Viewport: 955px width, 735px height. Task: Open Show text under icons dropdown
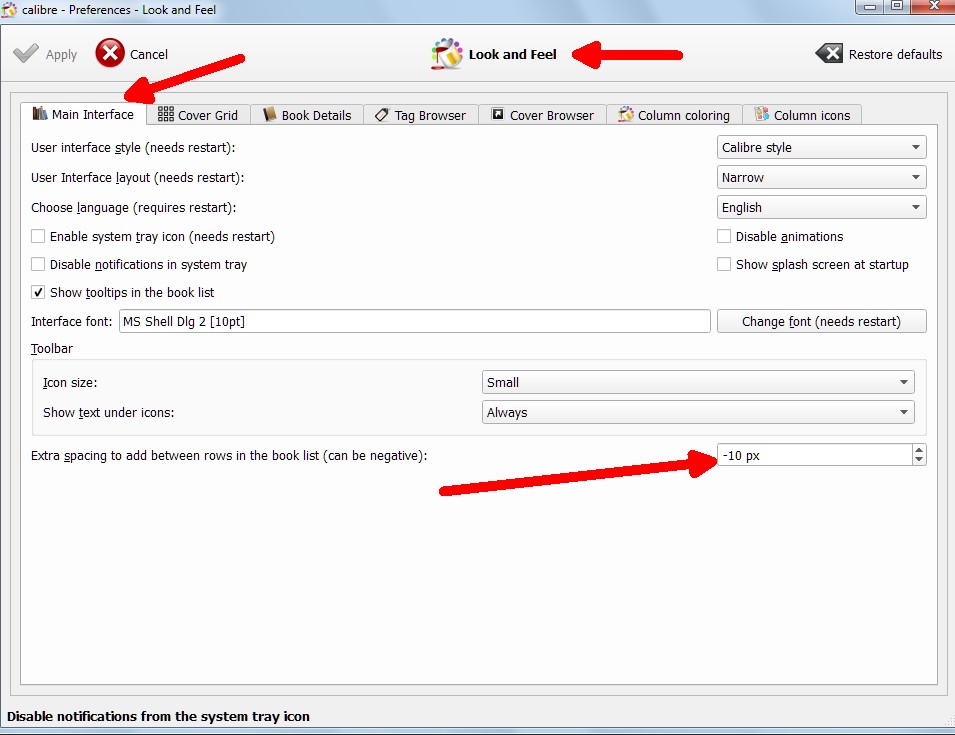click(698, 412)
